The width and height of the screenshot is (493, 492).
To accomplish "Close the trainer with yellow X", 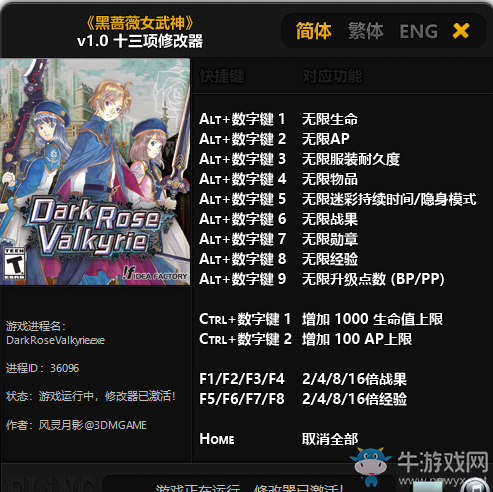I will click(x=461, y=31).
